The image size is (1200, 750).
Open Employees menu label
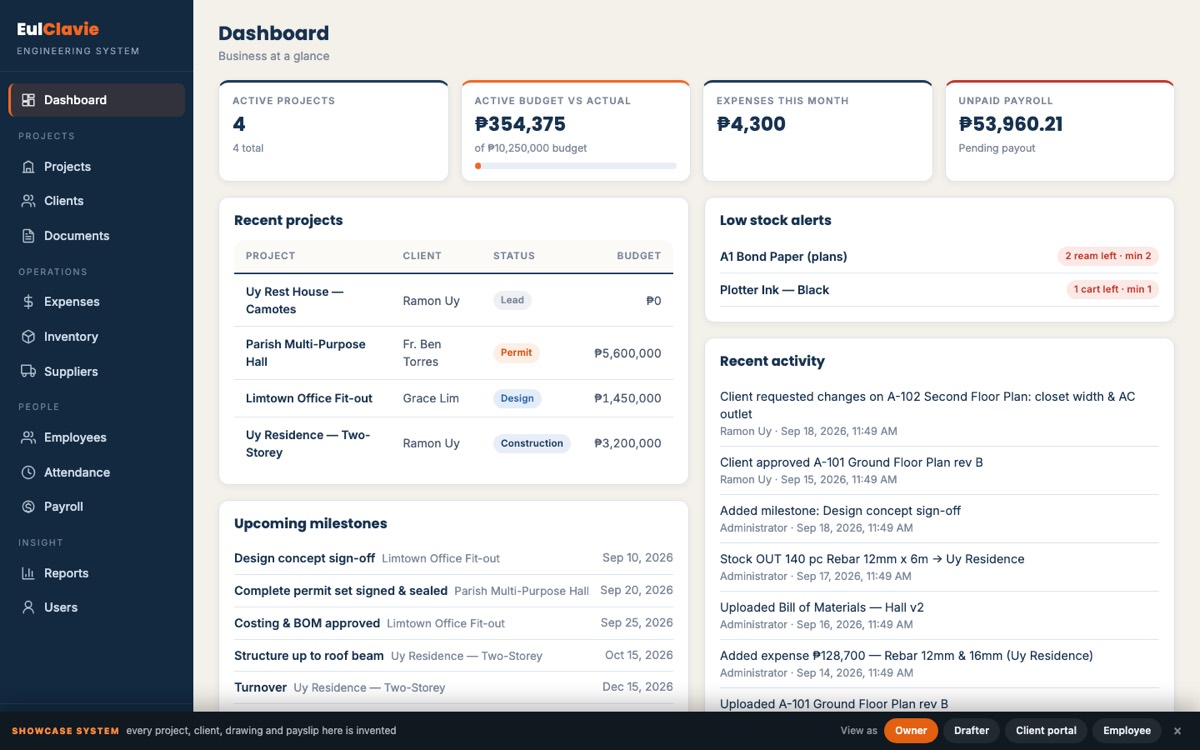[75, 438]
